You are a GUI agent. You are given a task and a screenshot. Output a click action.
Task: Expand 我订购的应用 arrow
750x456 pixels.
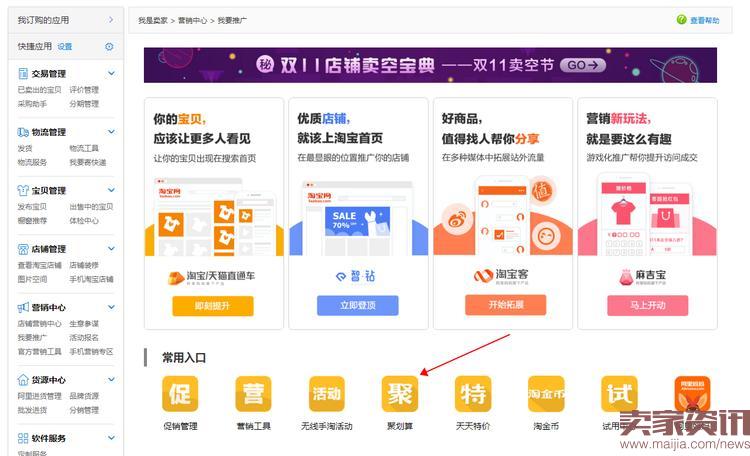point(111,20)
